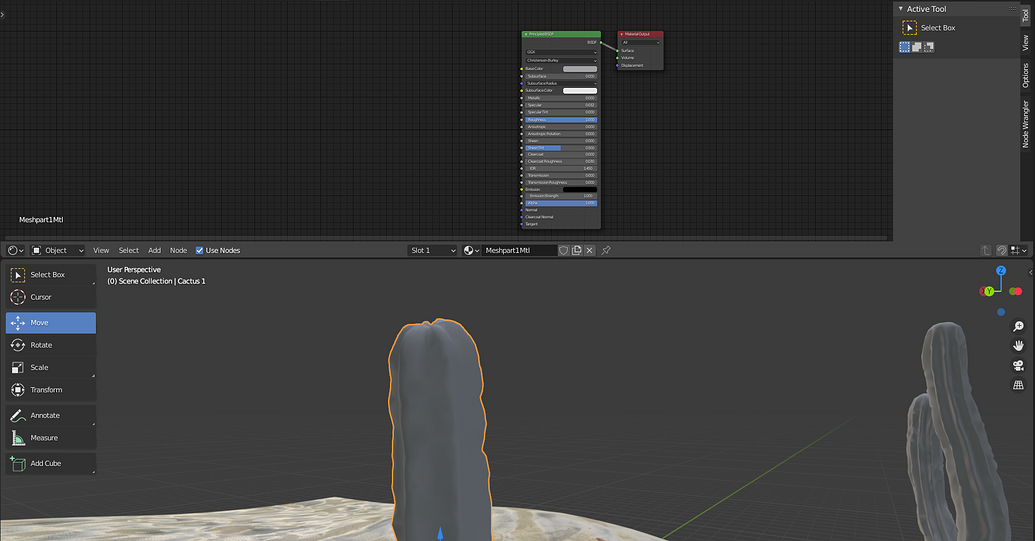Pin the material with the pin icon
Screen dimensions: 1035x541
click(x=606, y=250)
